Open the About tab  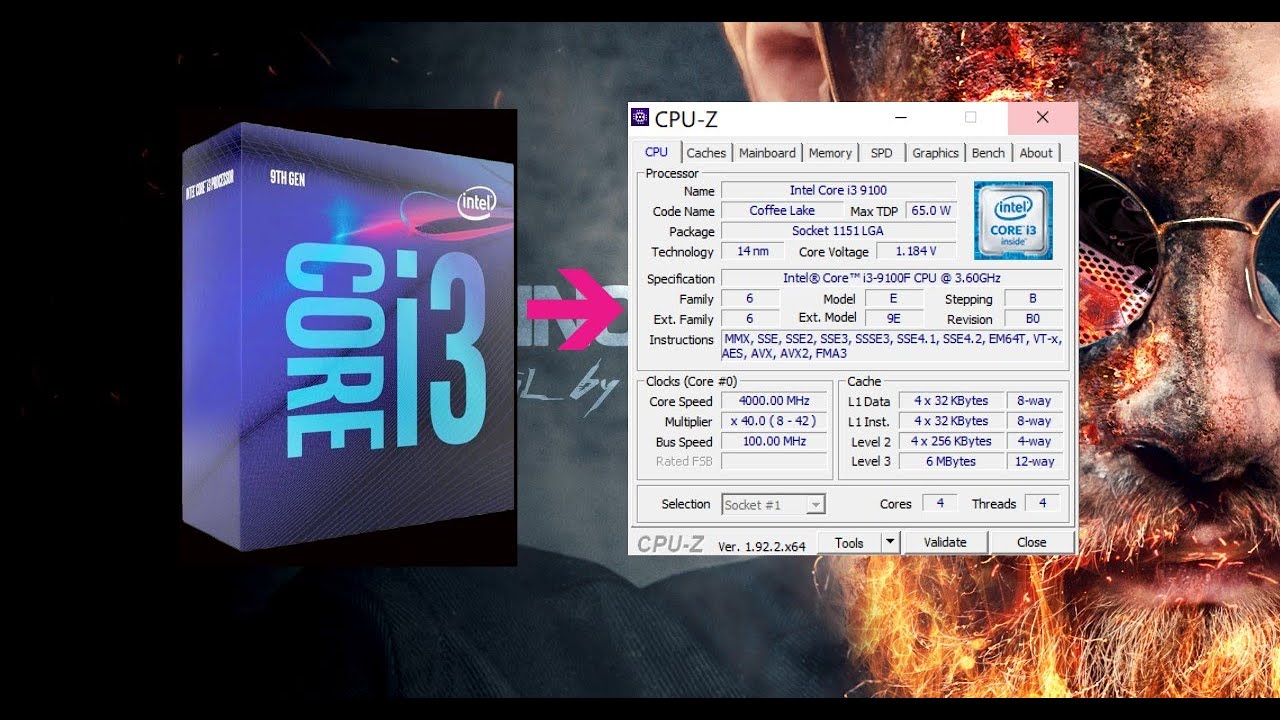1036,153
